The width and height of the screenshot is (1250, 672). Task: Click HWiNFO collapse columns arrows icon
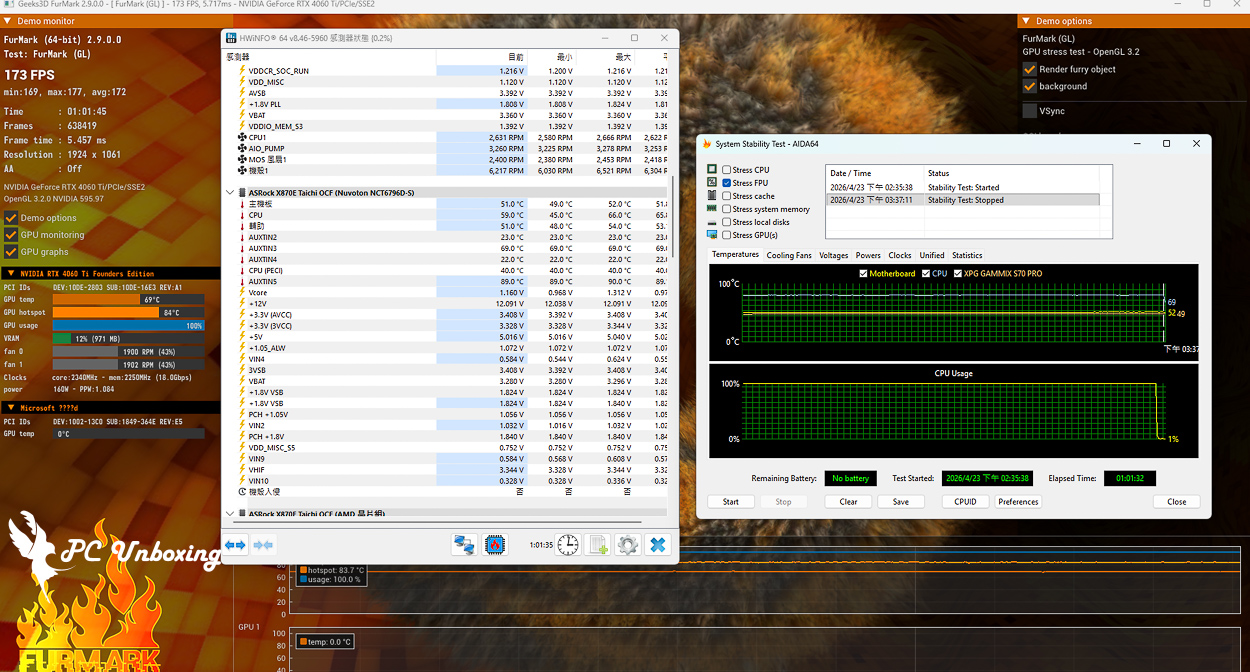tap(264, 545)
